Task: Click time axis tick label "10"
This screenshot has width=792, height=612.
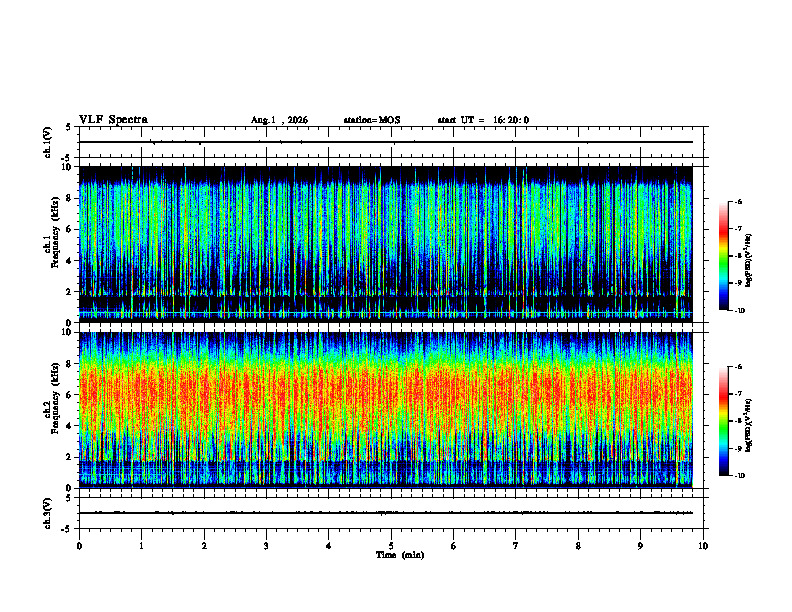Action: [703, 546]
